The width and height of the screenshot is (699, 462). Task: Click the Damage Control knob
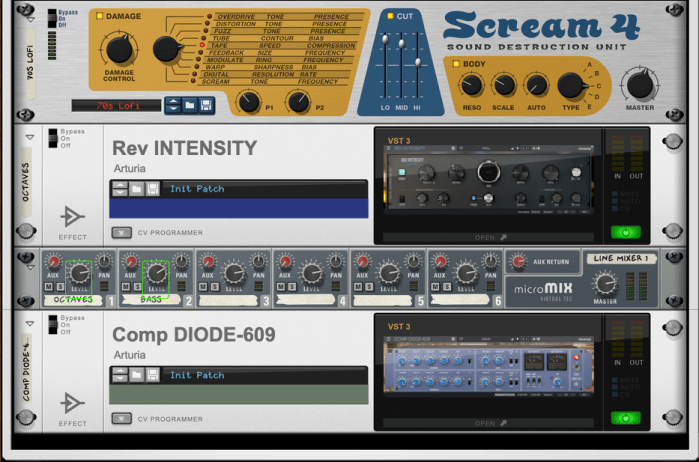pos(119,47)
